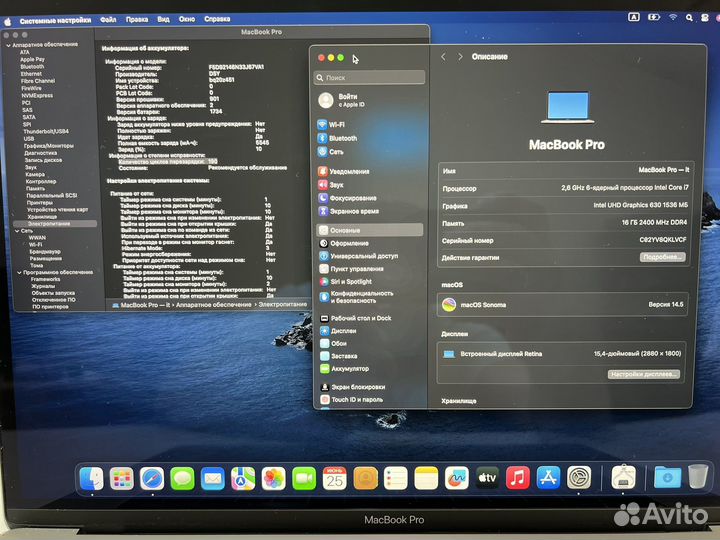Screen dimensions: 720x540
Task: Open Заставка settings in sidebar
Action: tap(338, 356)
